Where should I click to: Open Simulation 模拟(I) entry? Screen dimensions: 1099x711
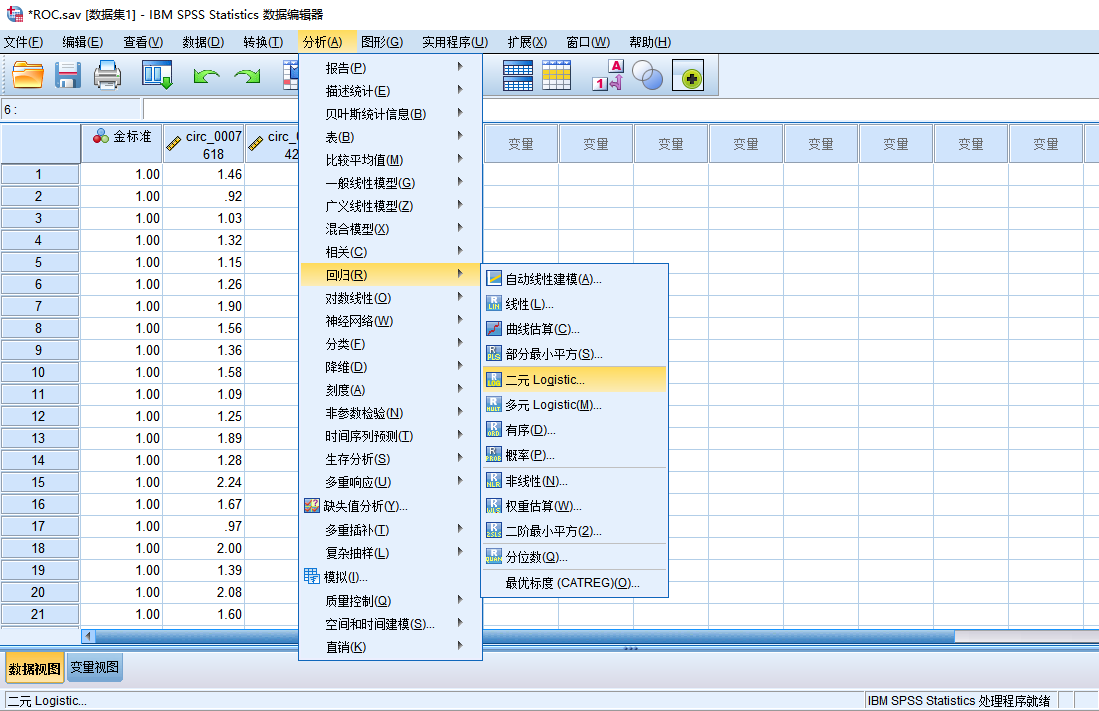point(390,577)
